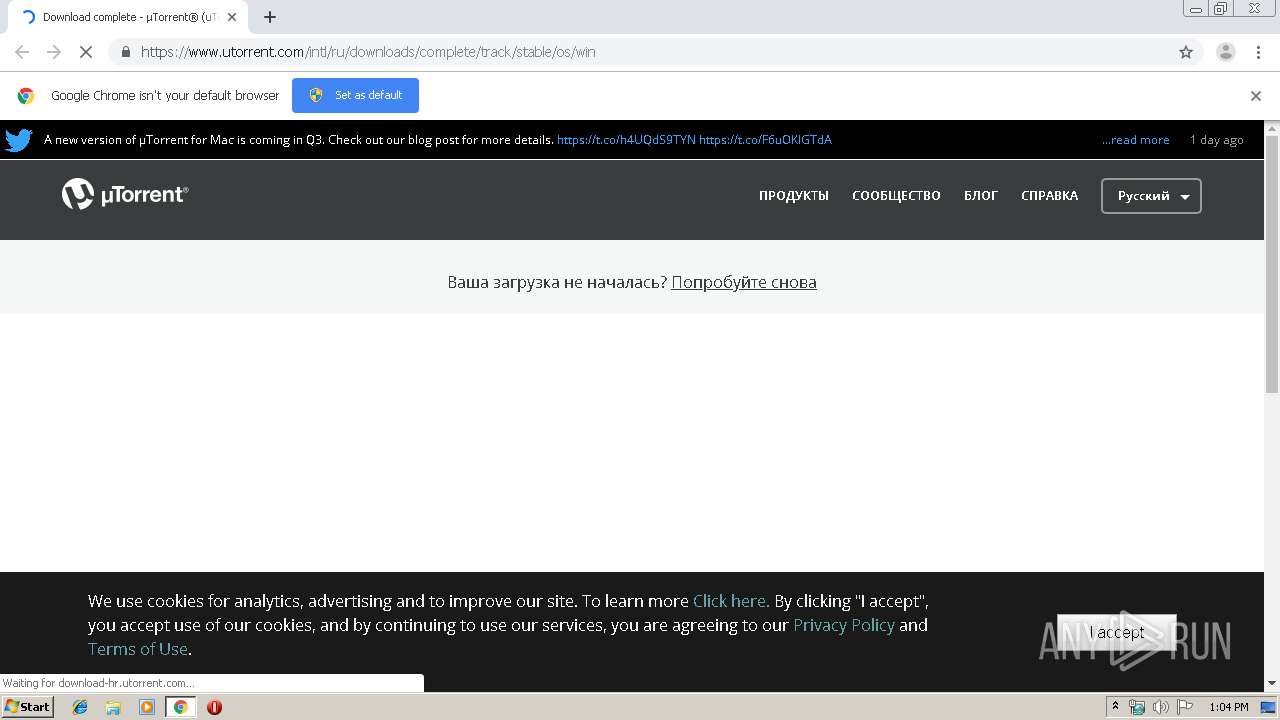
Task: Open the ПРОДУКТЫ menu
Action: tap(794, 196)
